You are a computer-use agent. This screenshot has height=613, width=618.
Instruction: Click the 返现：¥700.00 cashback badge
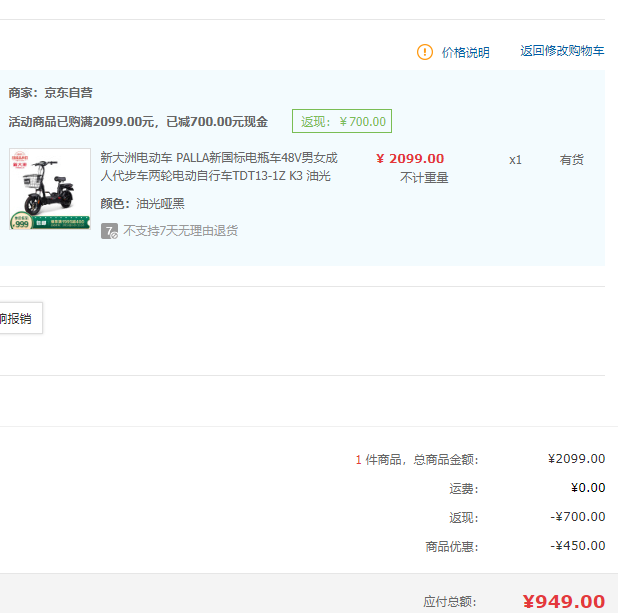point(342,121)
